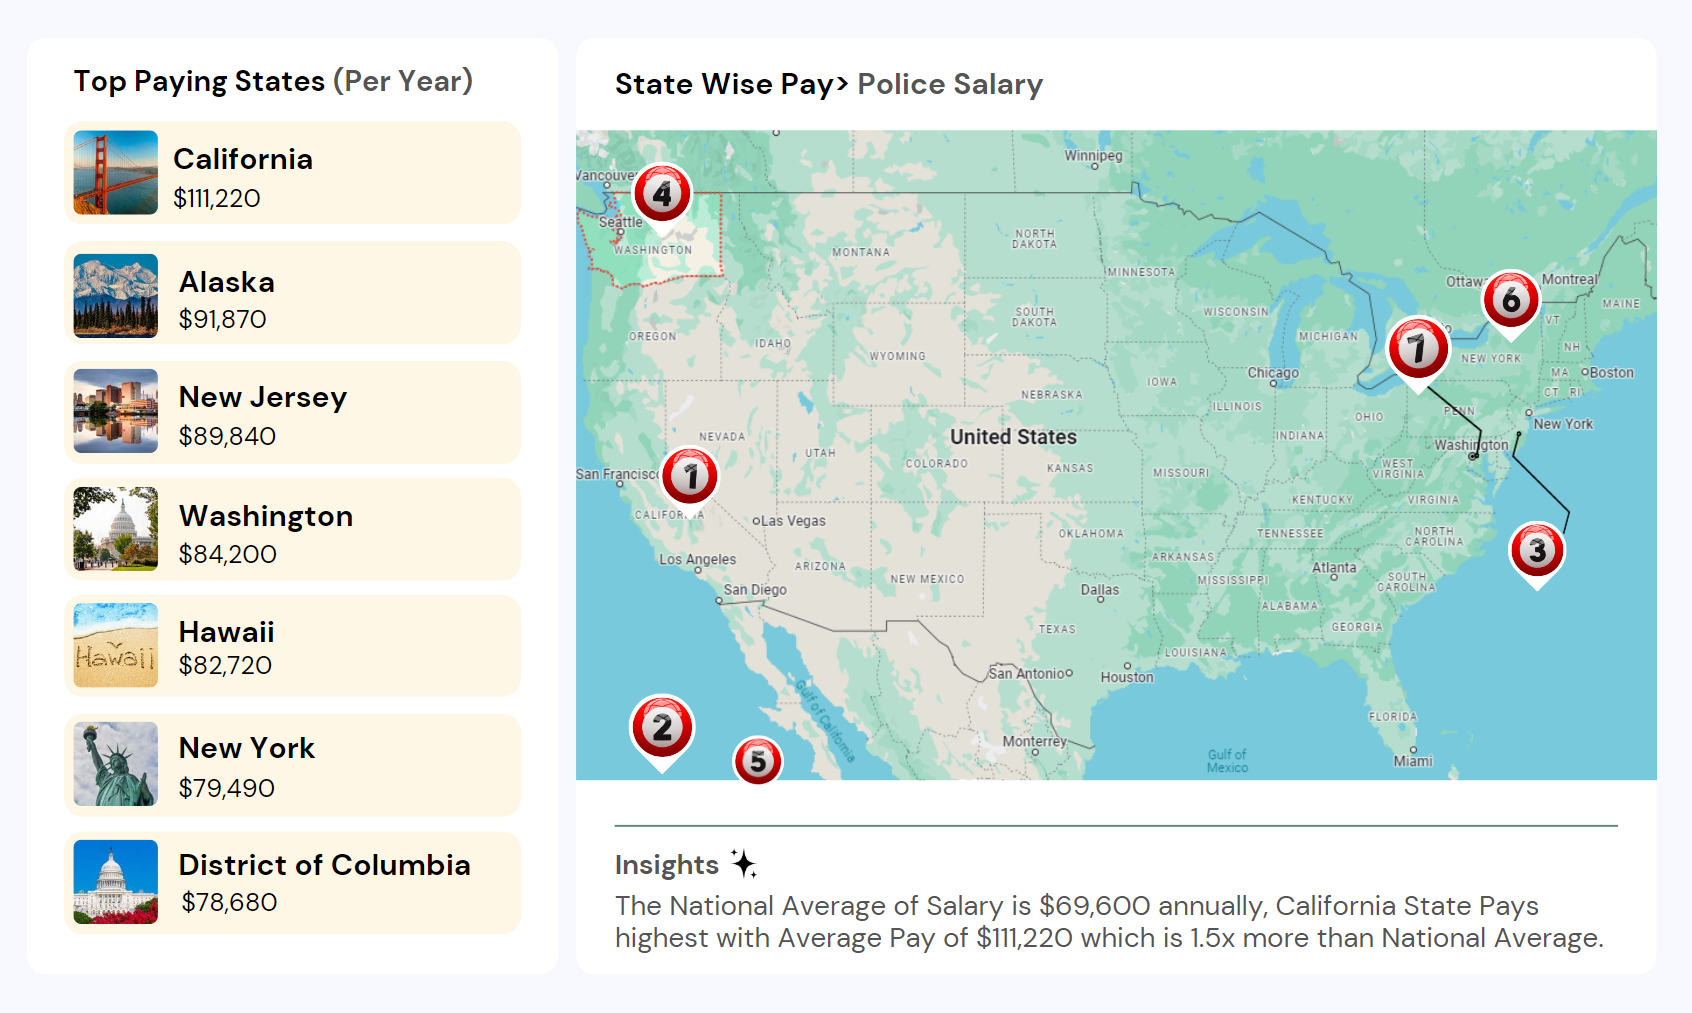The height and width of the screenshot is (1013, 1692).
Task: Select map marker number 7 near Michigan
Action: 1417,349
